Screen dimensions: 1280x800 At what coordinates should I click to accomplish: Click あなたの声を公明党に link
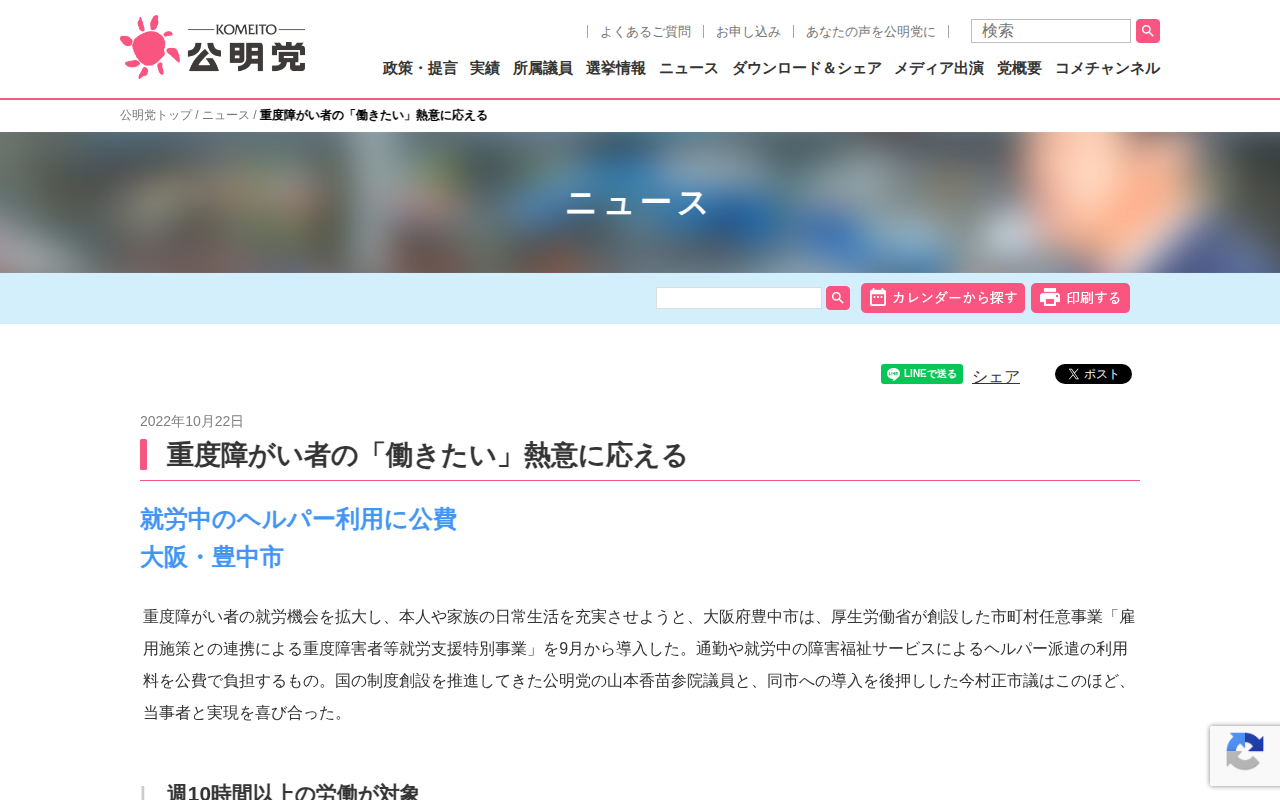[x=871, y=32]
